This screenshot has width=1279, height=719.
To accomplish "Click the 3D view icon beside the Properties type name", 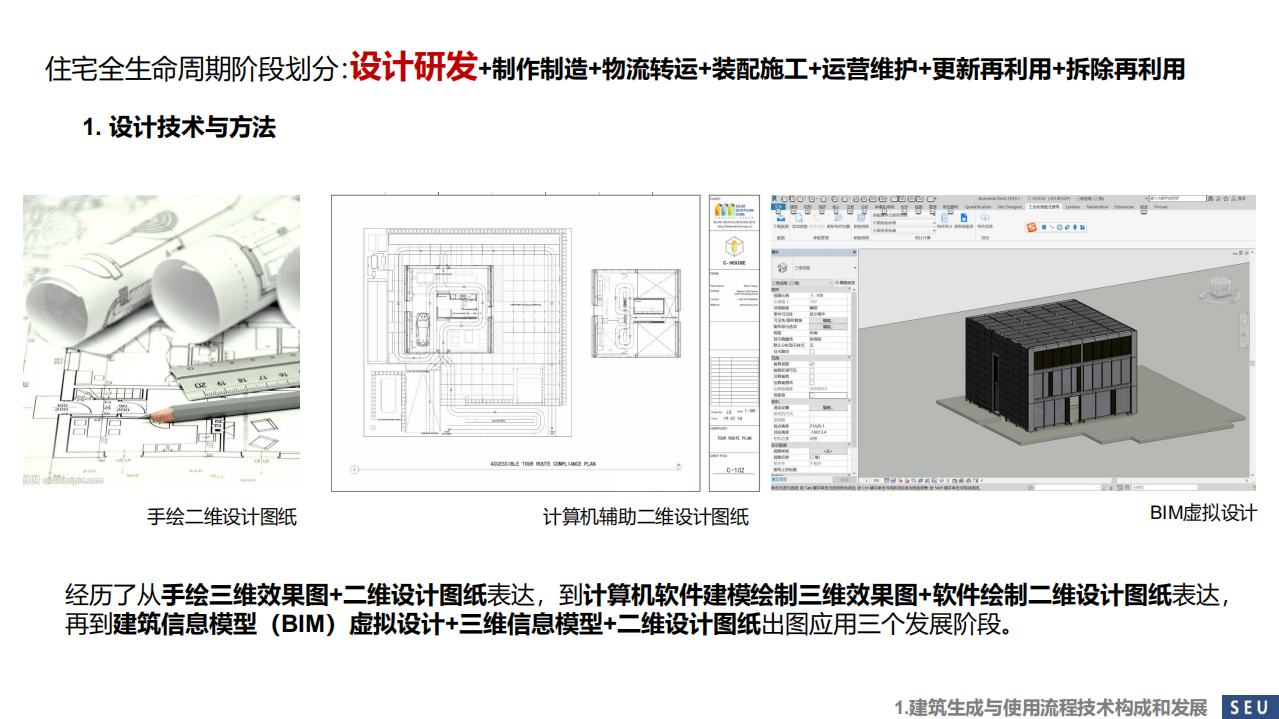I will click(781, 266).
